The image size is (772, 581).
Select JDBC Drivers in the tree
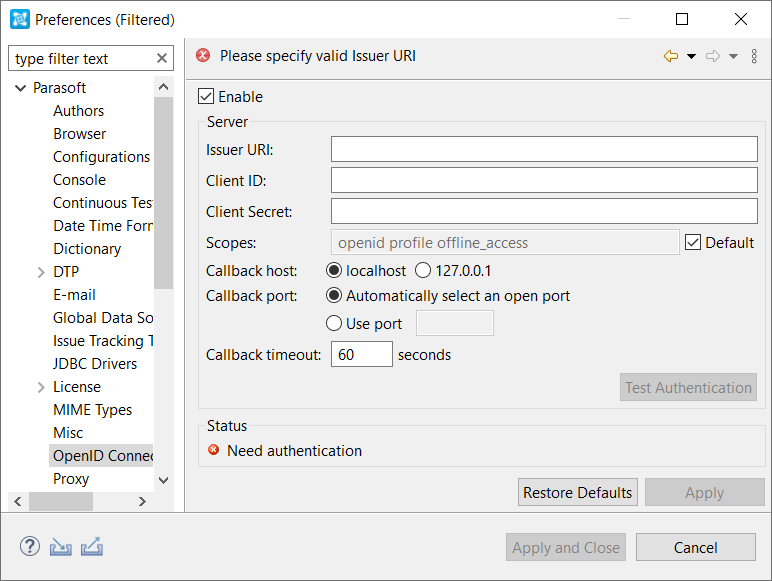click(95, 364)
